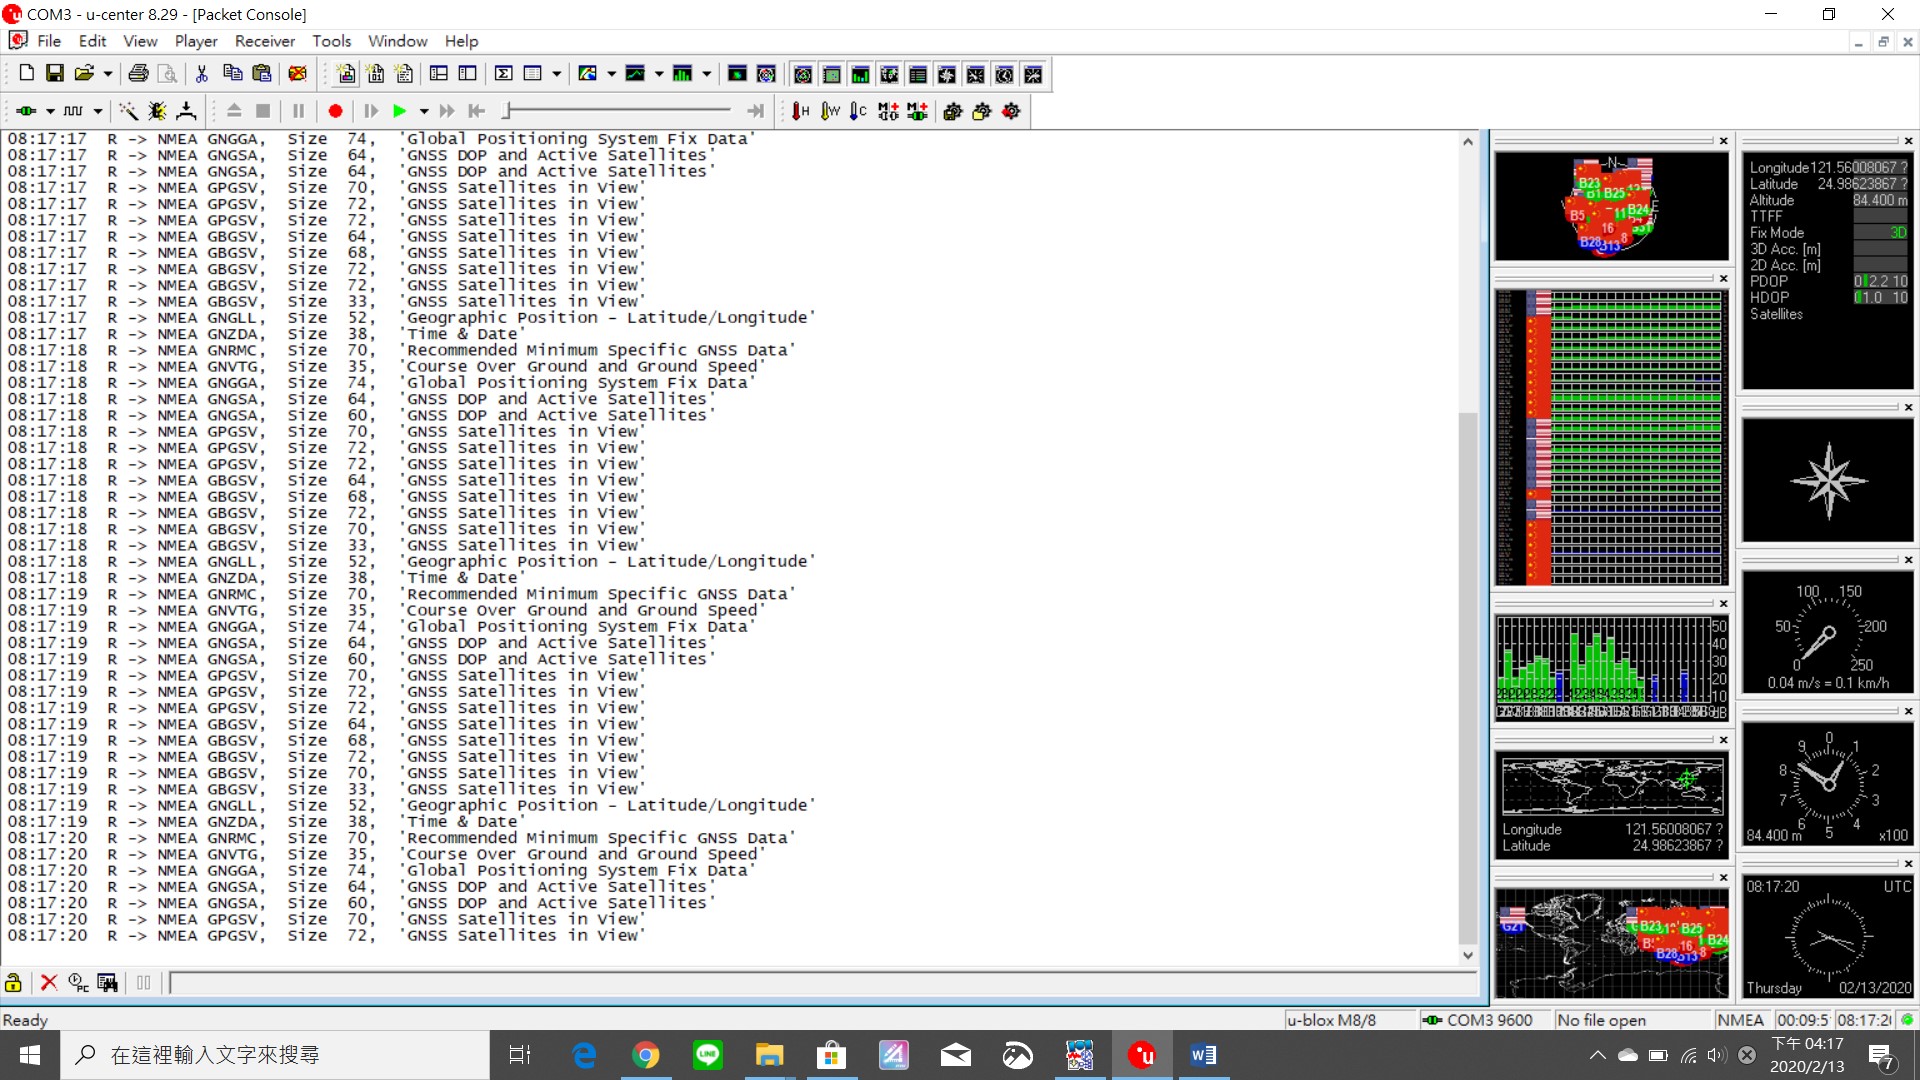The height and width of the screenshot is (1080, 1920).
Task: Start recording with the red record button
Action: click(x=336, y=110)
